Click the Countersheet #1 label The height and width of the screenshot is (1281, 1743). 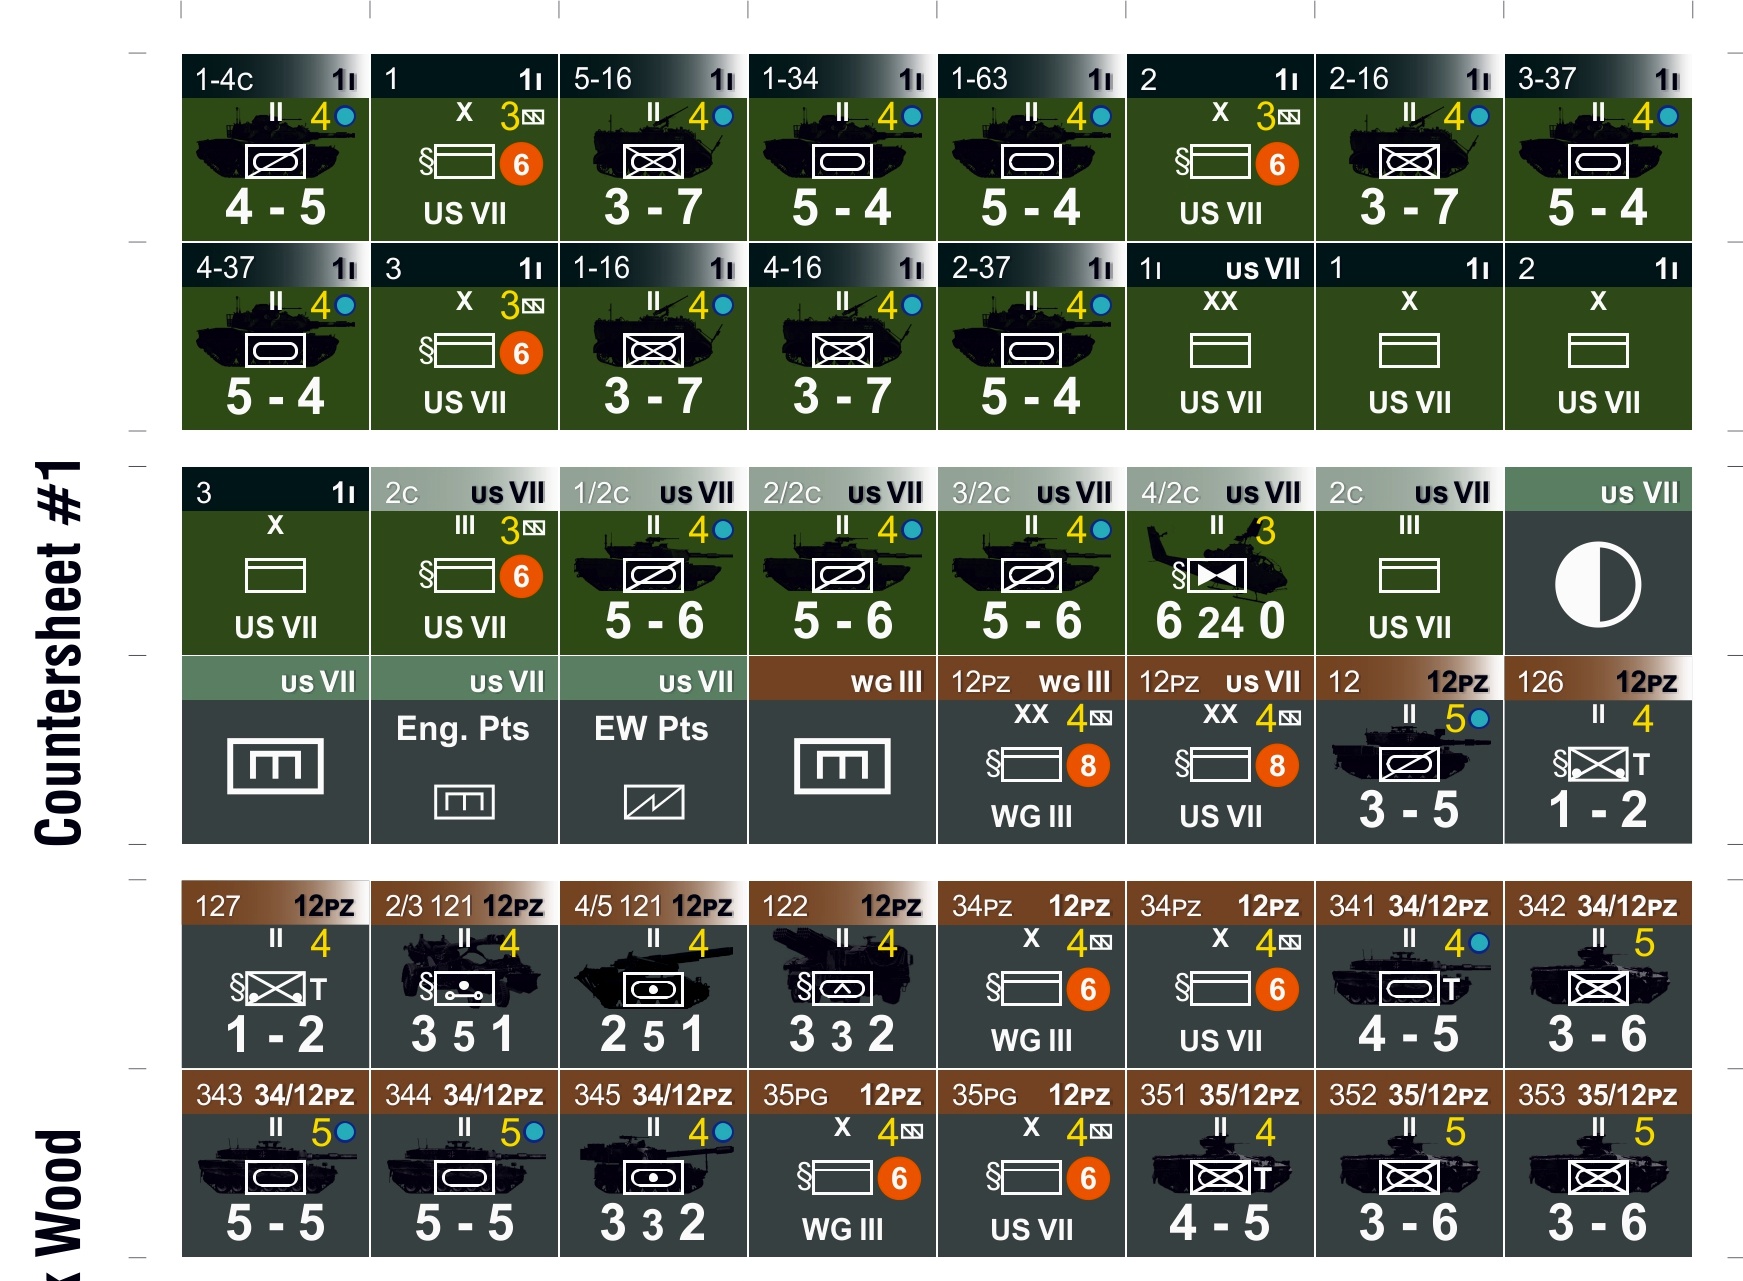click(59, 653)
